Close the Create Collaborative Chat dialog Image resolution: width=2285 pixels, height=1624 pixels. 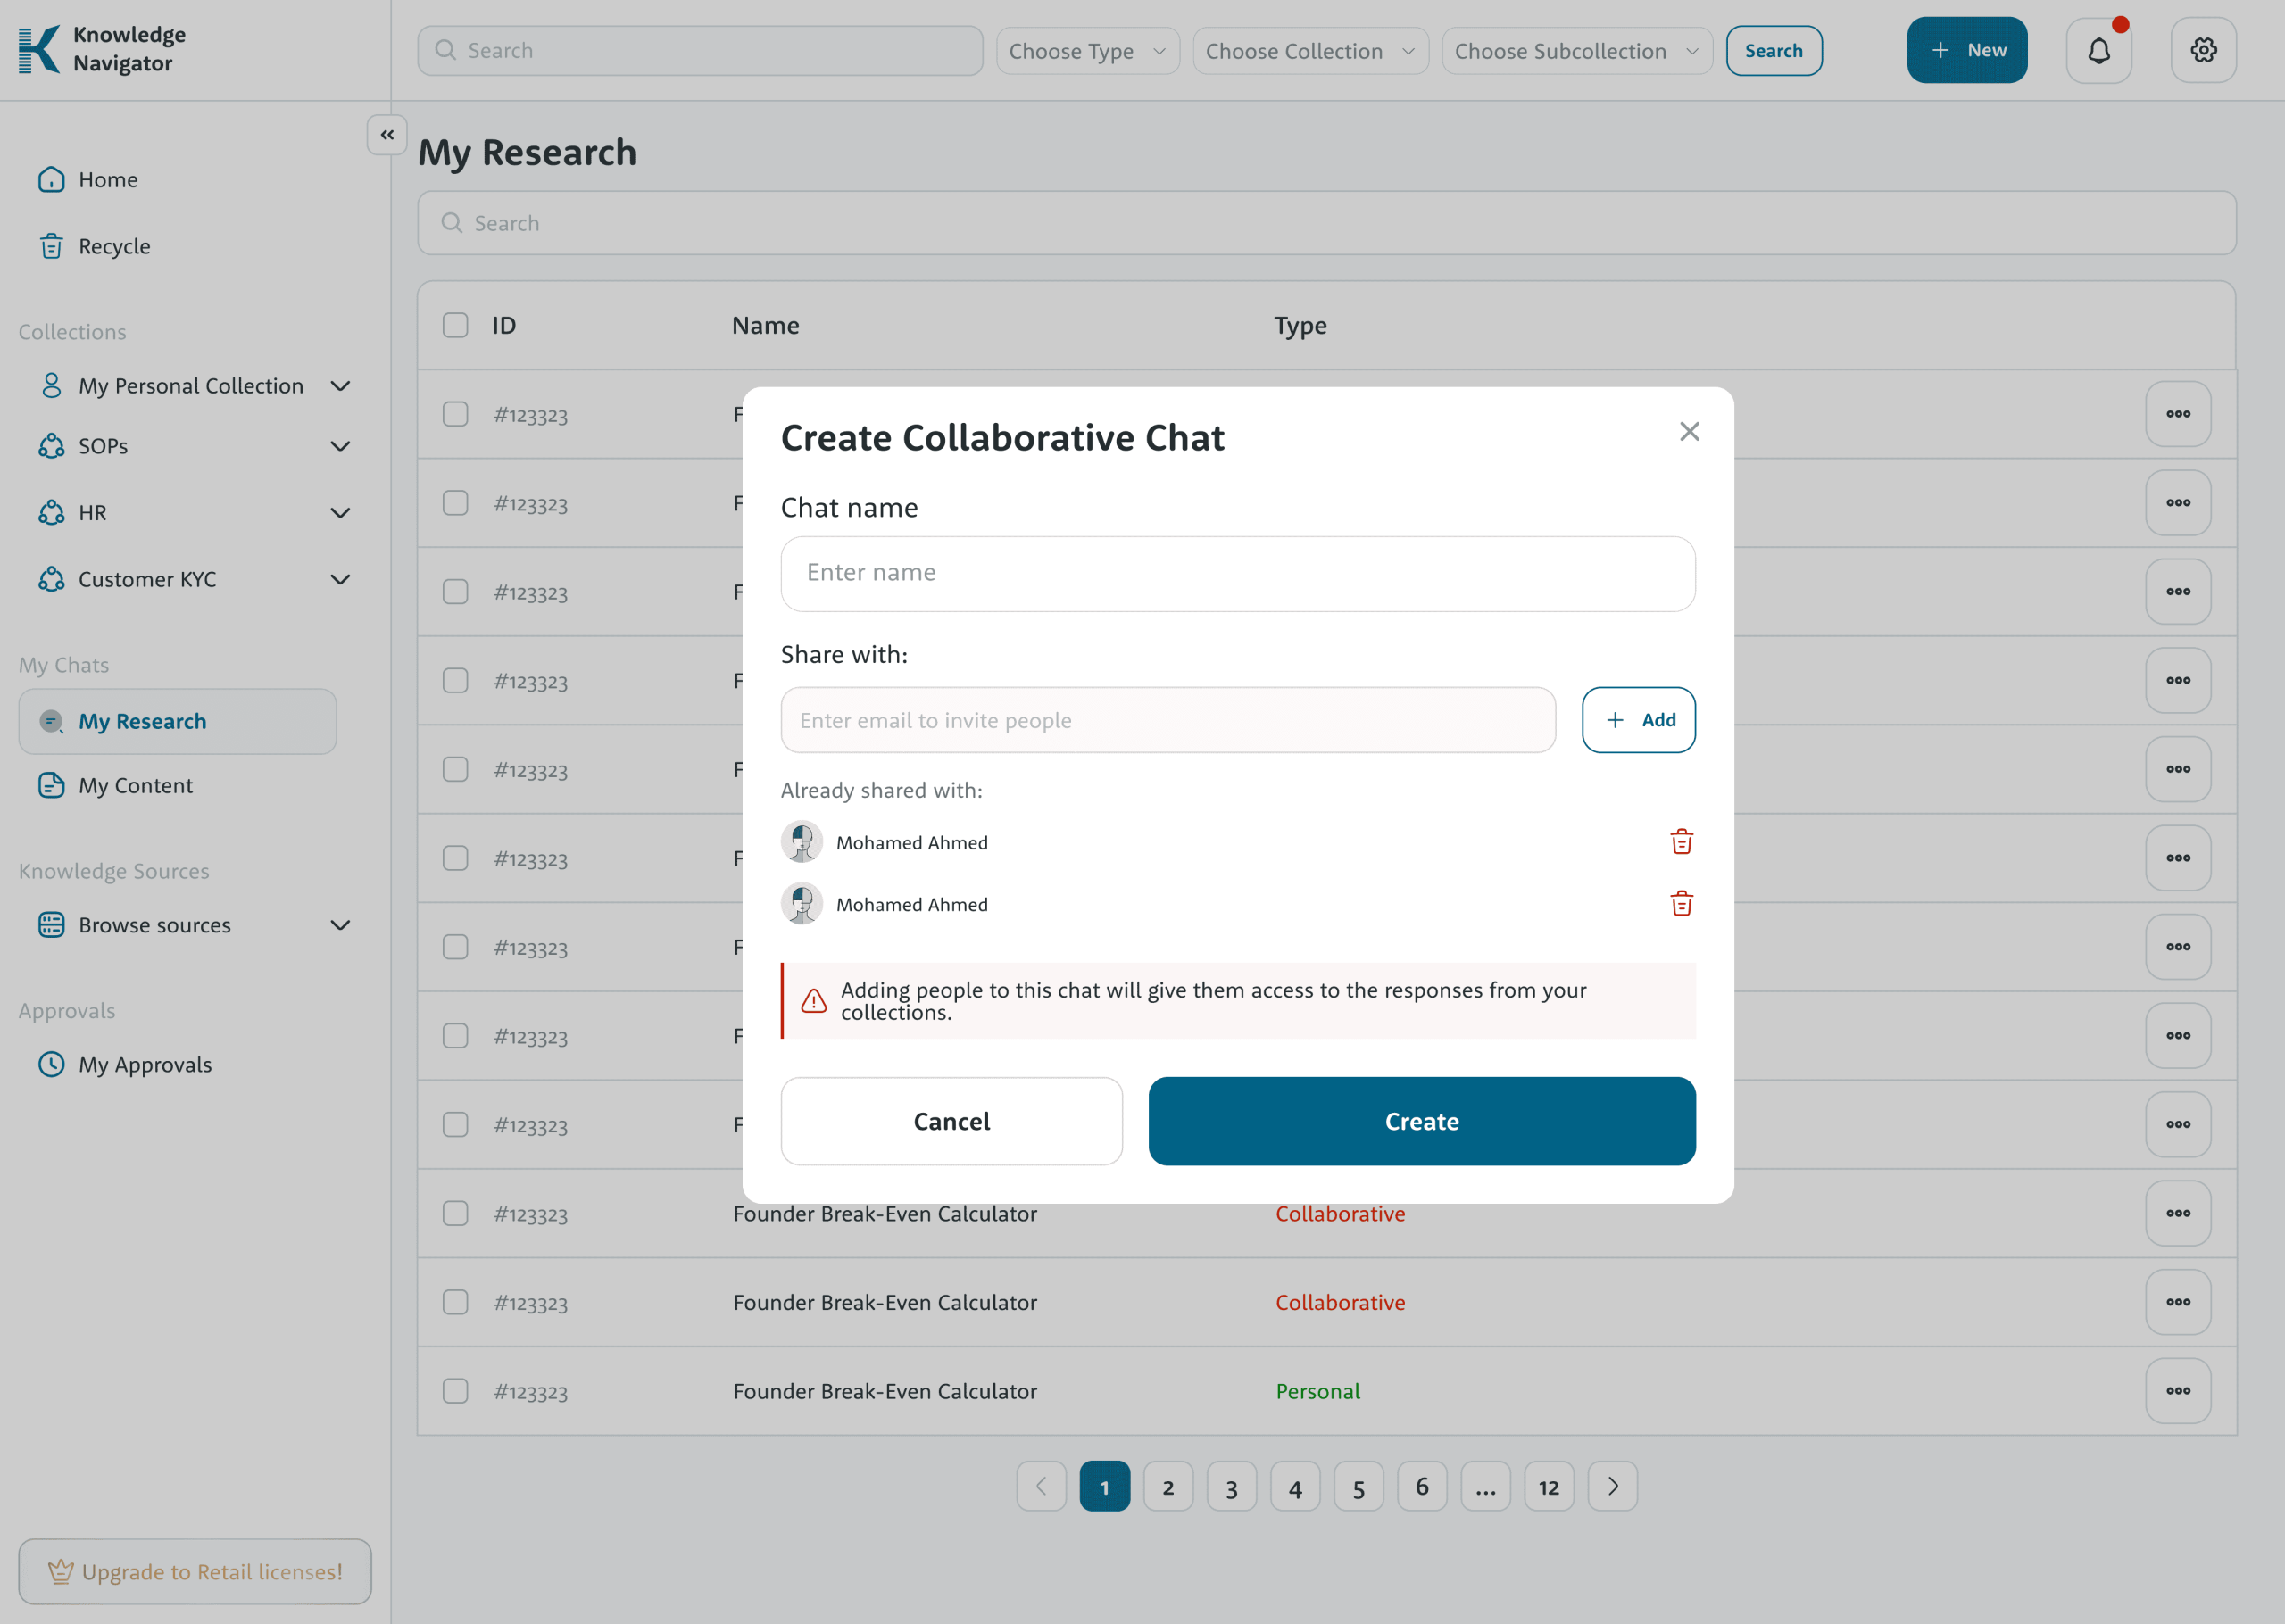point(1689,431)
